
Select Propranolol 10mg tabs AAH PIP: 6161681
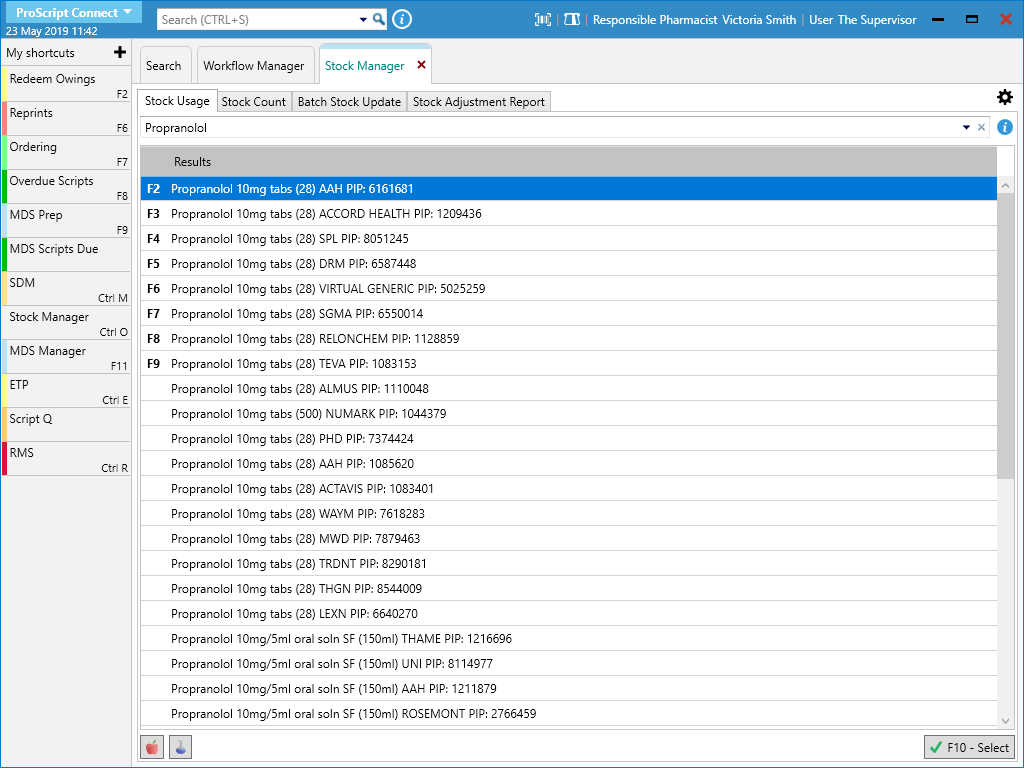[569, 189]
